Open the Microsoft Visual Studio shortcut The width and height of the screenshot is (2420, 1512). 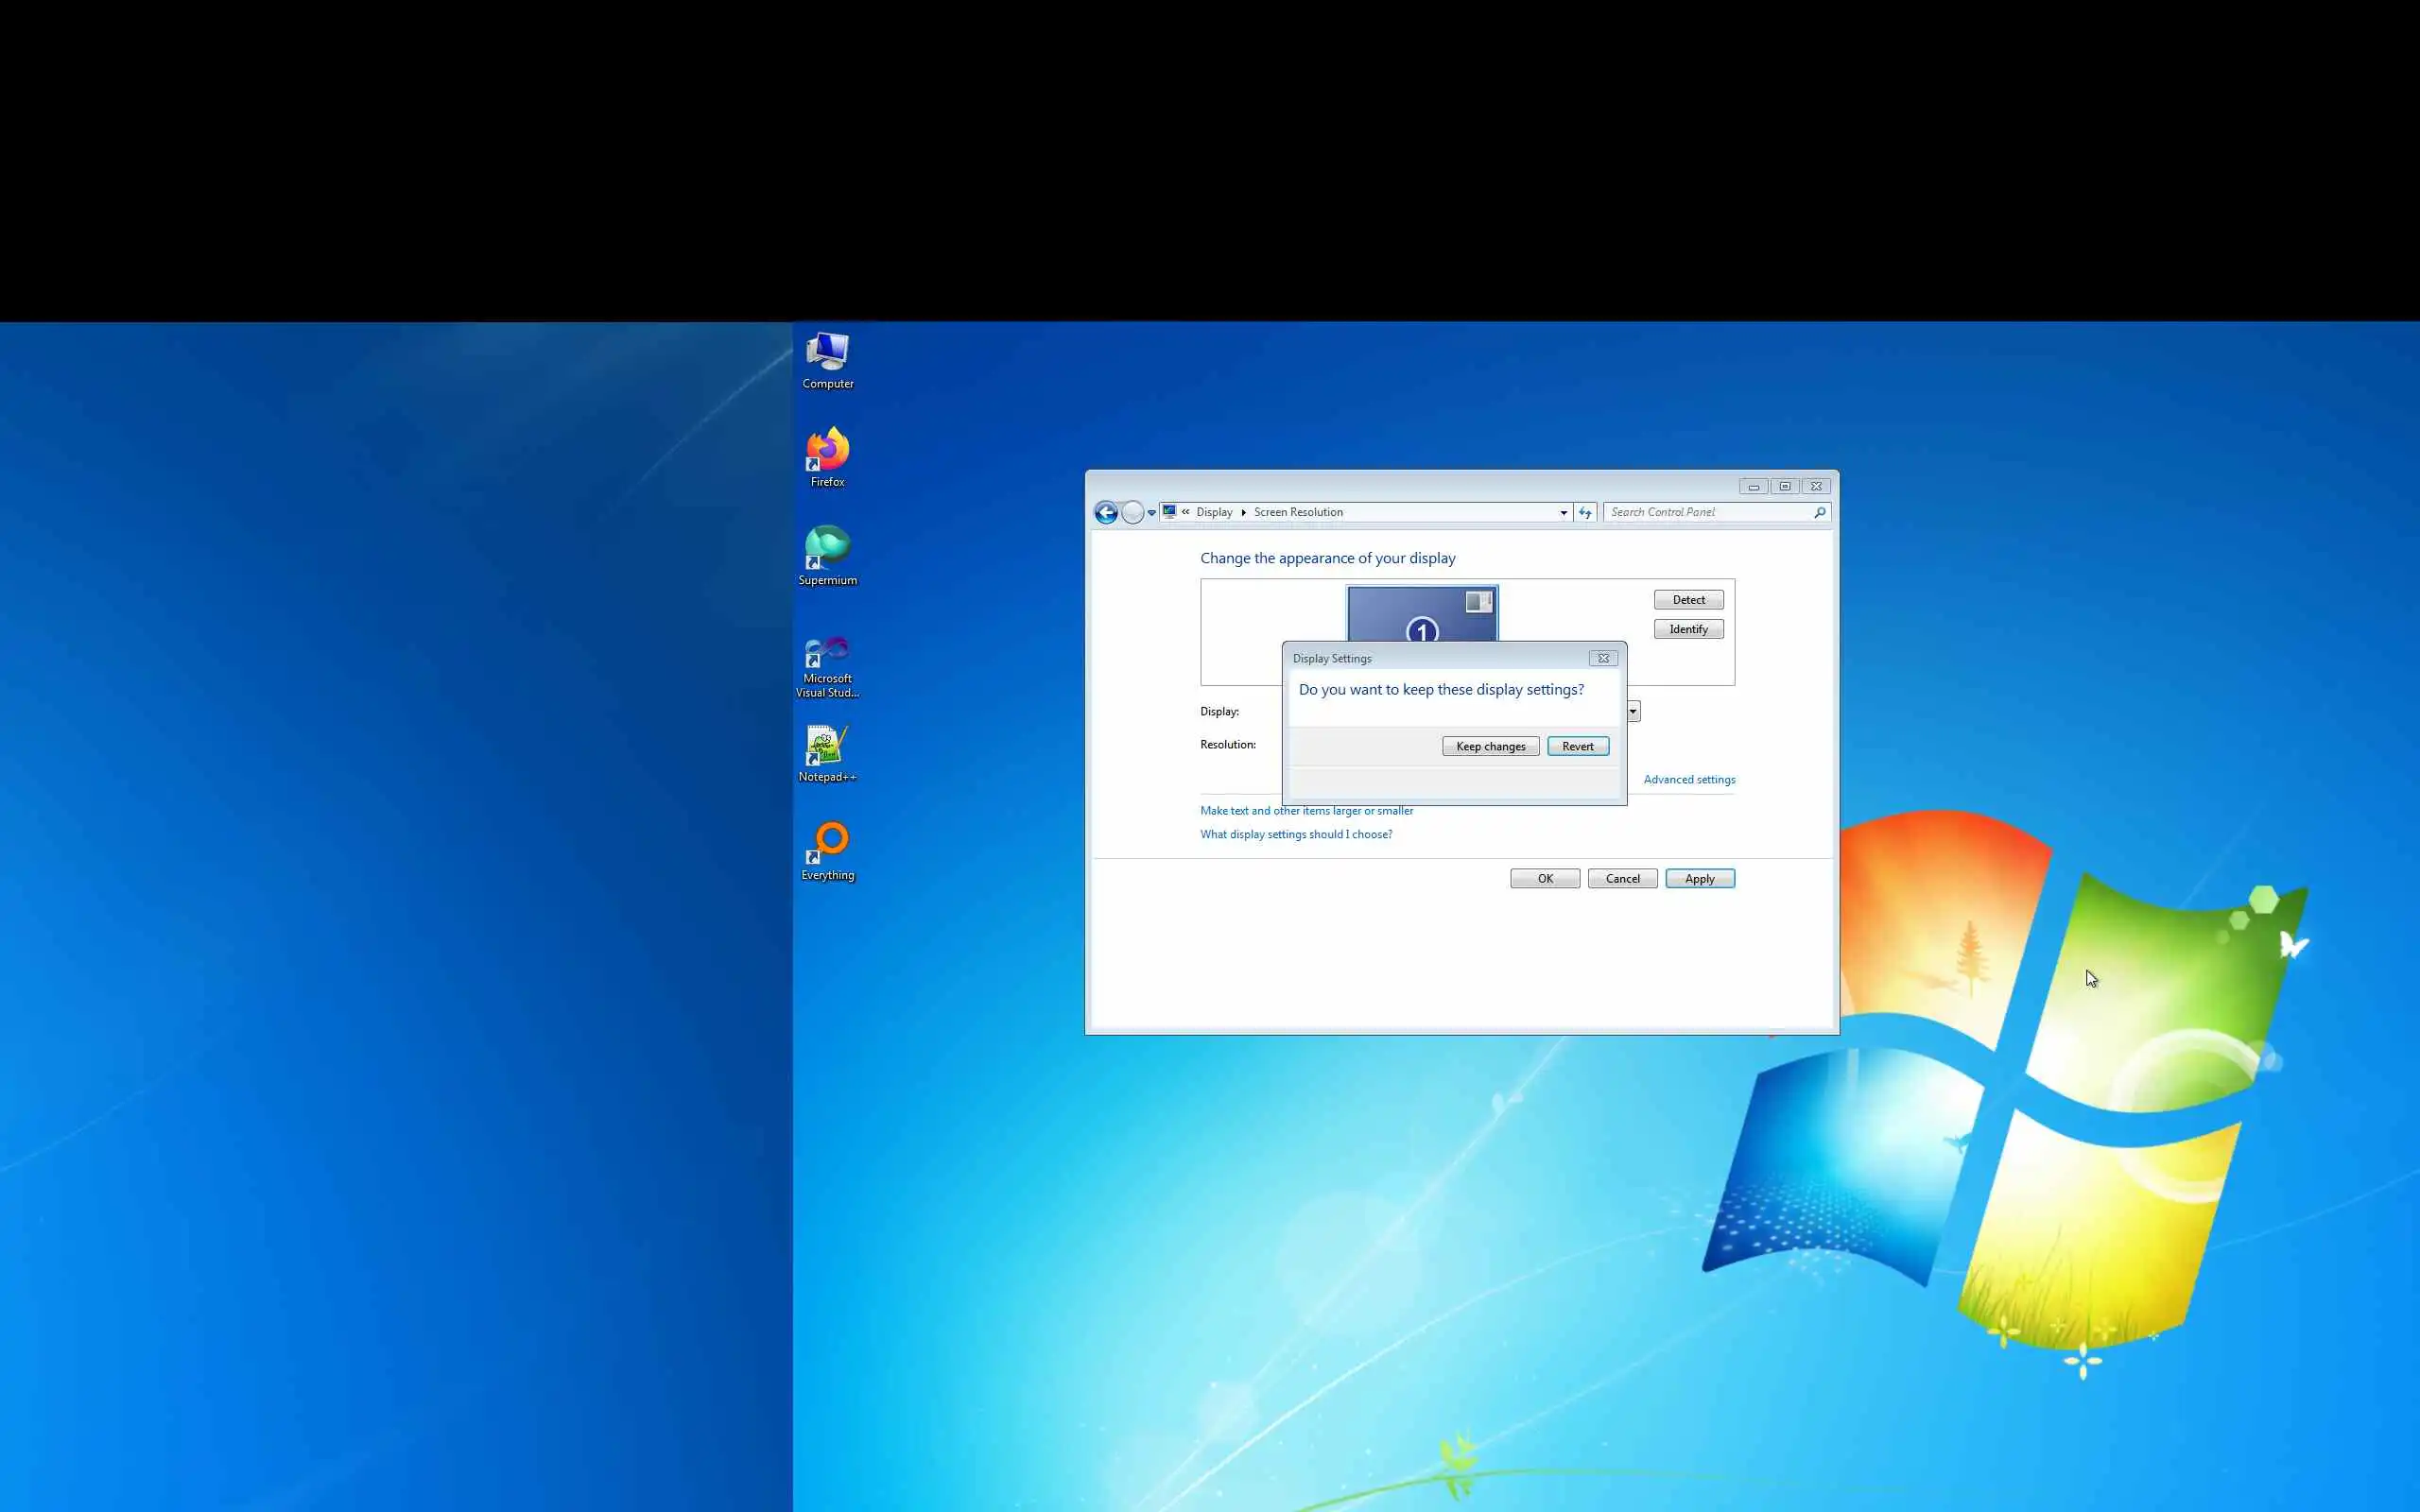tap(827, 662)
